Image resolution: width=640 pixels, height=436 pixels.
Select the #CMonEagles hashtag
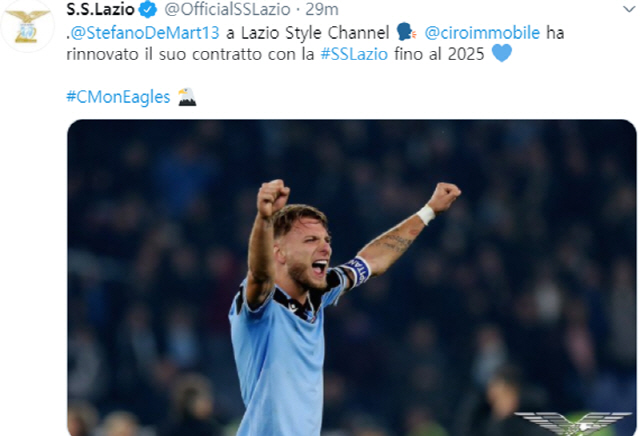pos(118,98)
